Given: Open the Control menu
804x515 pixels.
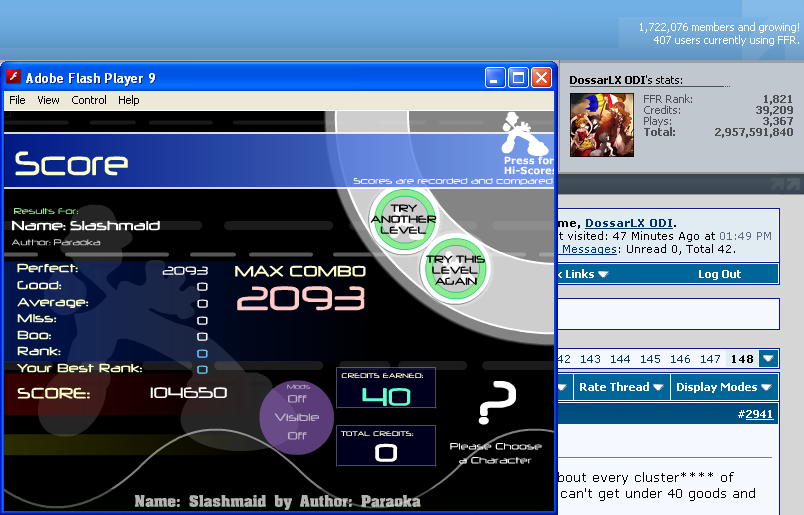Looking at the screenshot, I should click(89, 100).
